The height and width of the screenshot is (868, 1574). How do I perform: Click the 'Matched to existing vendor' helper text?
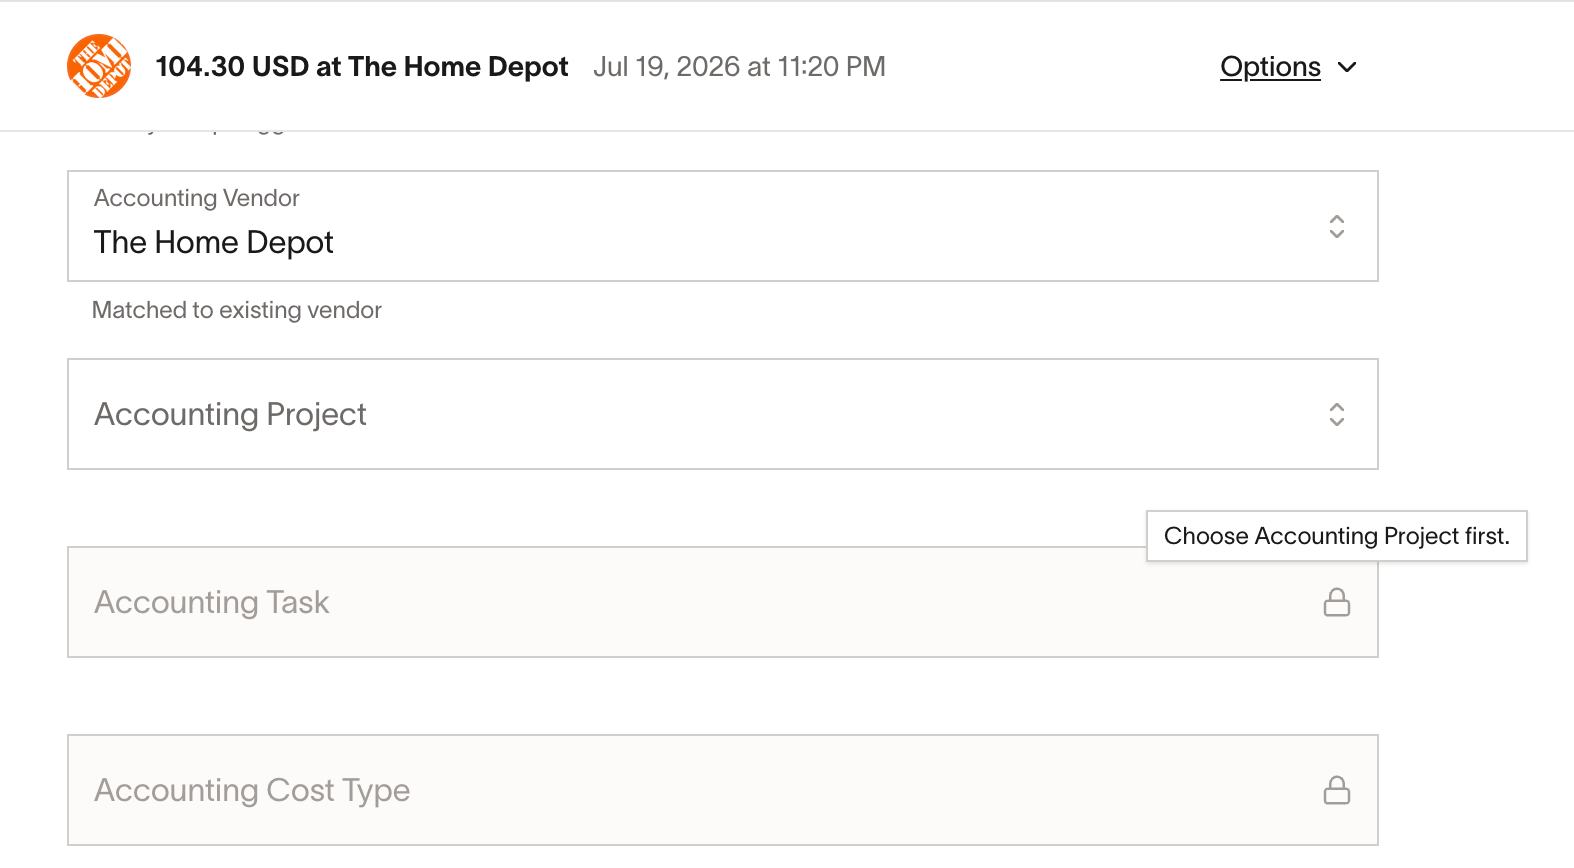[x=237, y=310]
